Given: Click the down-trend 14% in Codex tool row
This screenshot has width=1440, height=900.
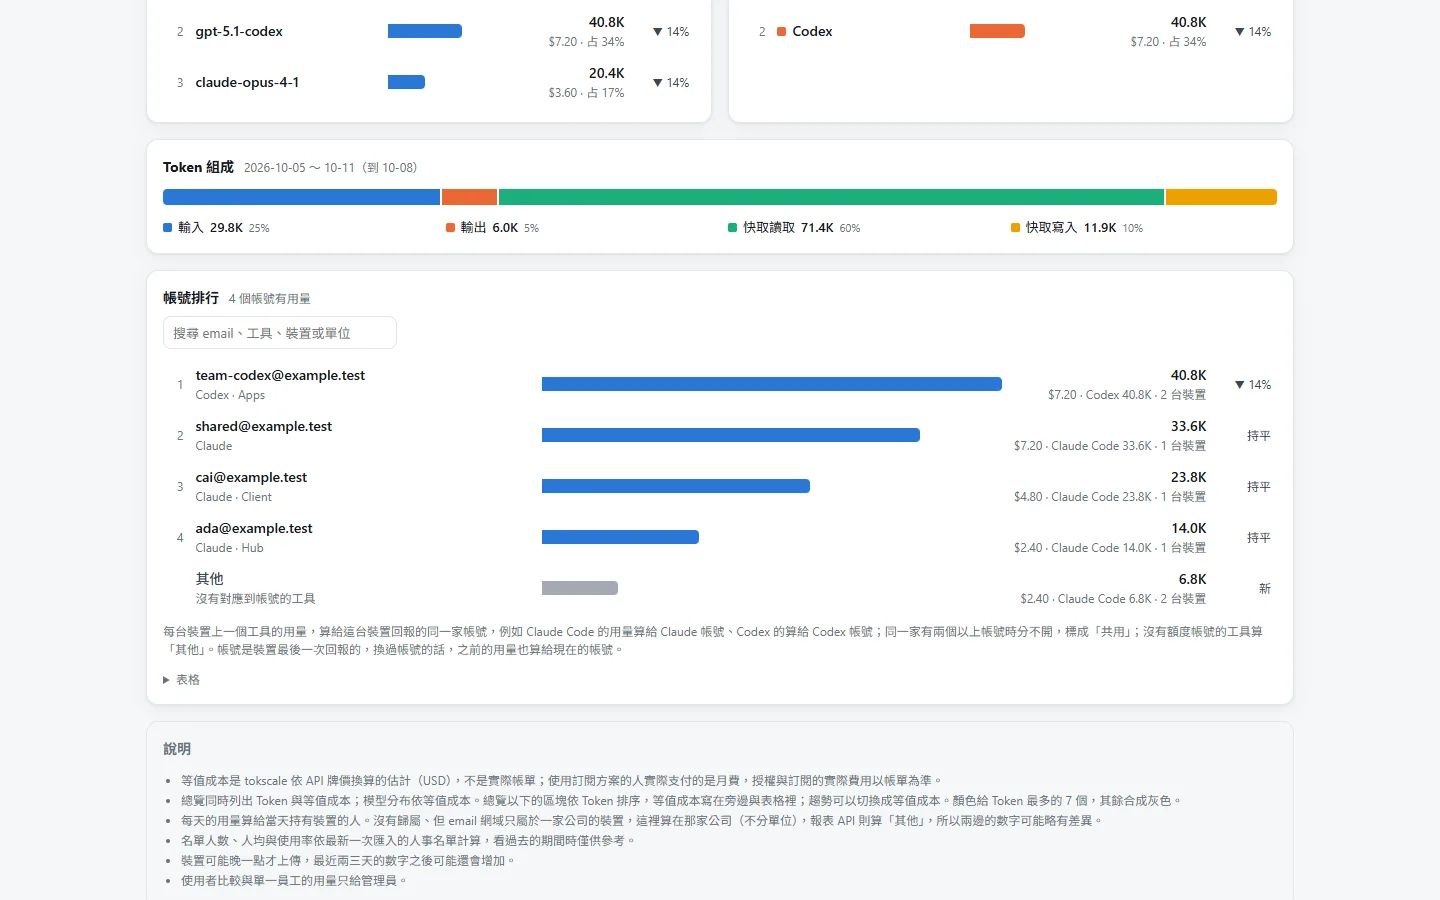Looking at the screenshot, I should click(x=1253, y=32).
